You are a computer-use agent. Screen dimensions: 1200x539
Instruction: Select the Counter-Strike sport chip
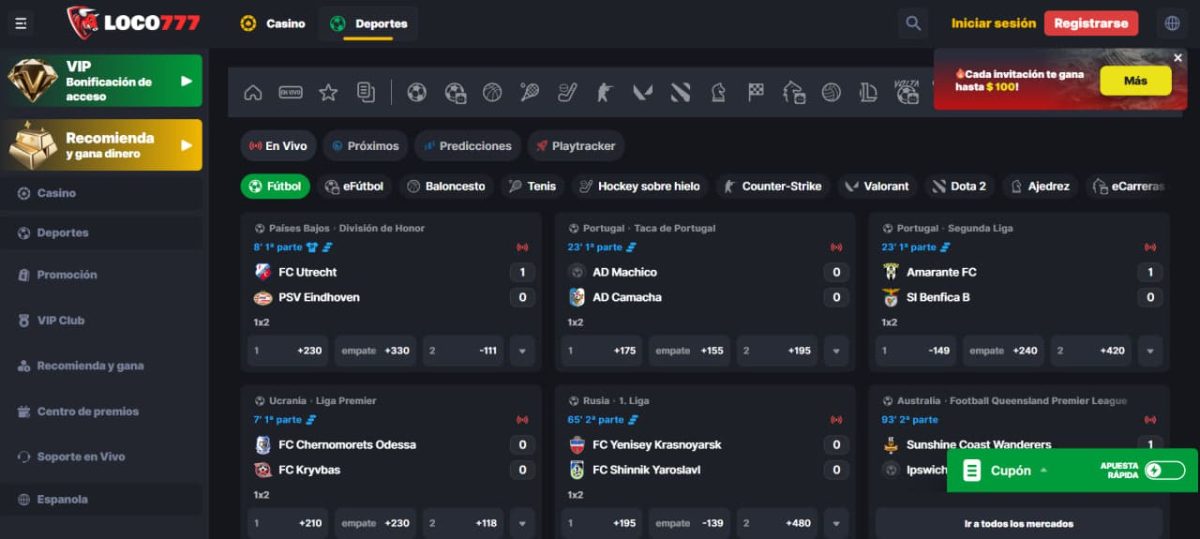click(772, 186)
